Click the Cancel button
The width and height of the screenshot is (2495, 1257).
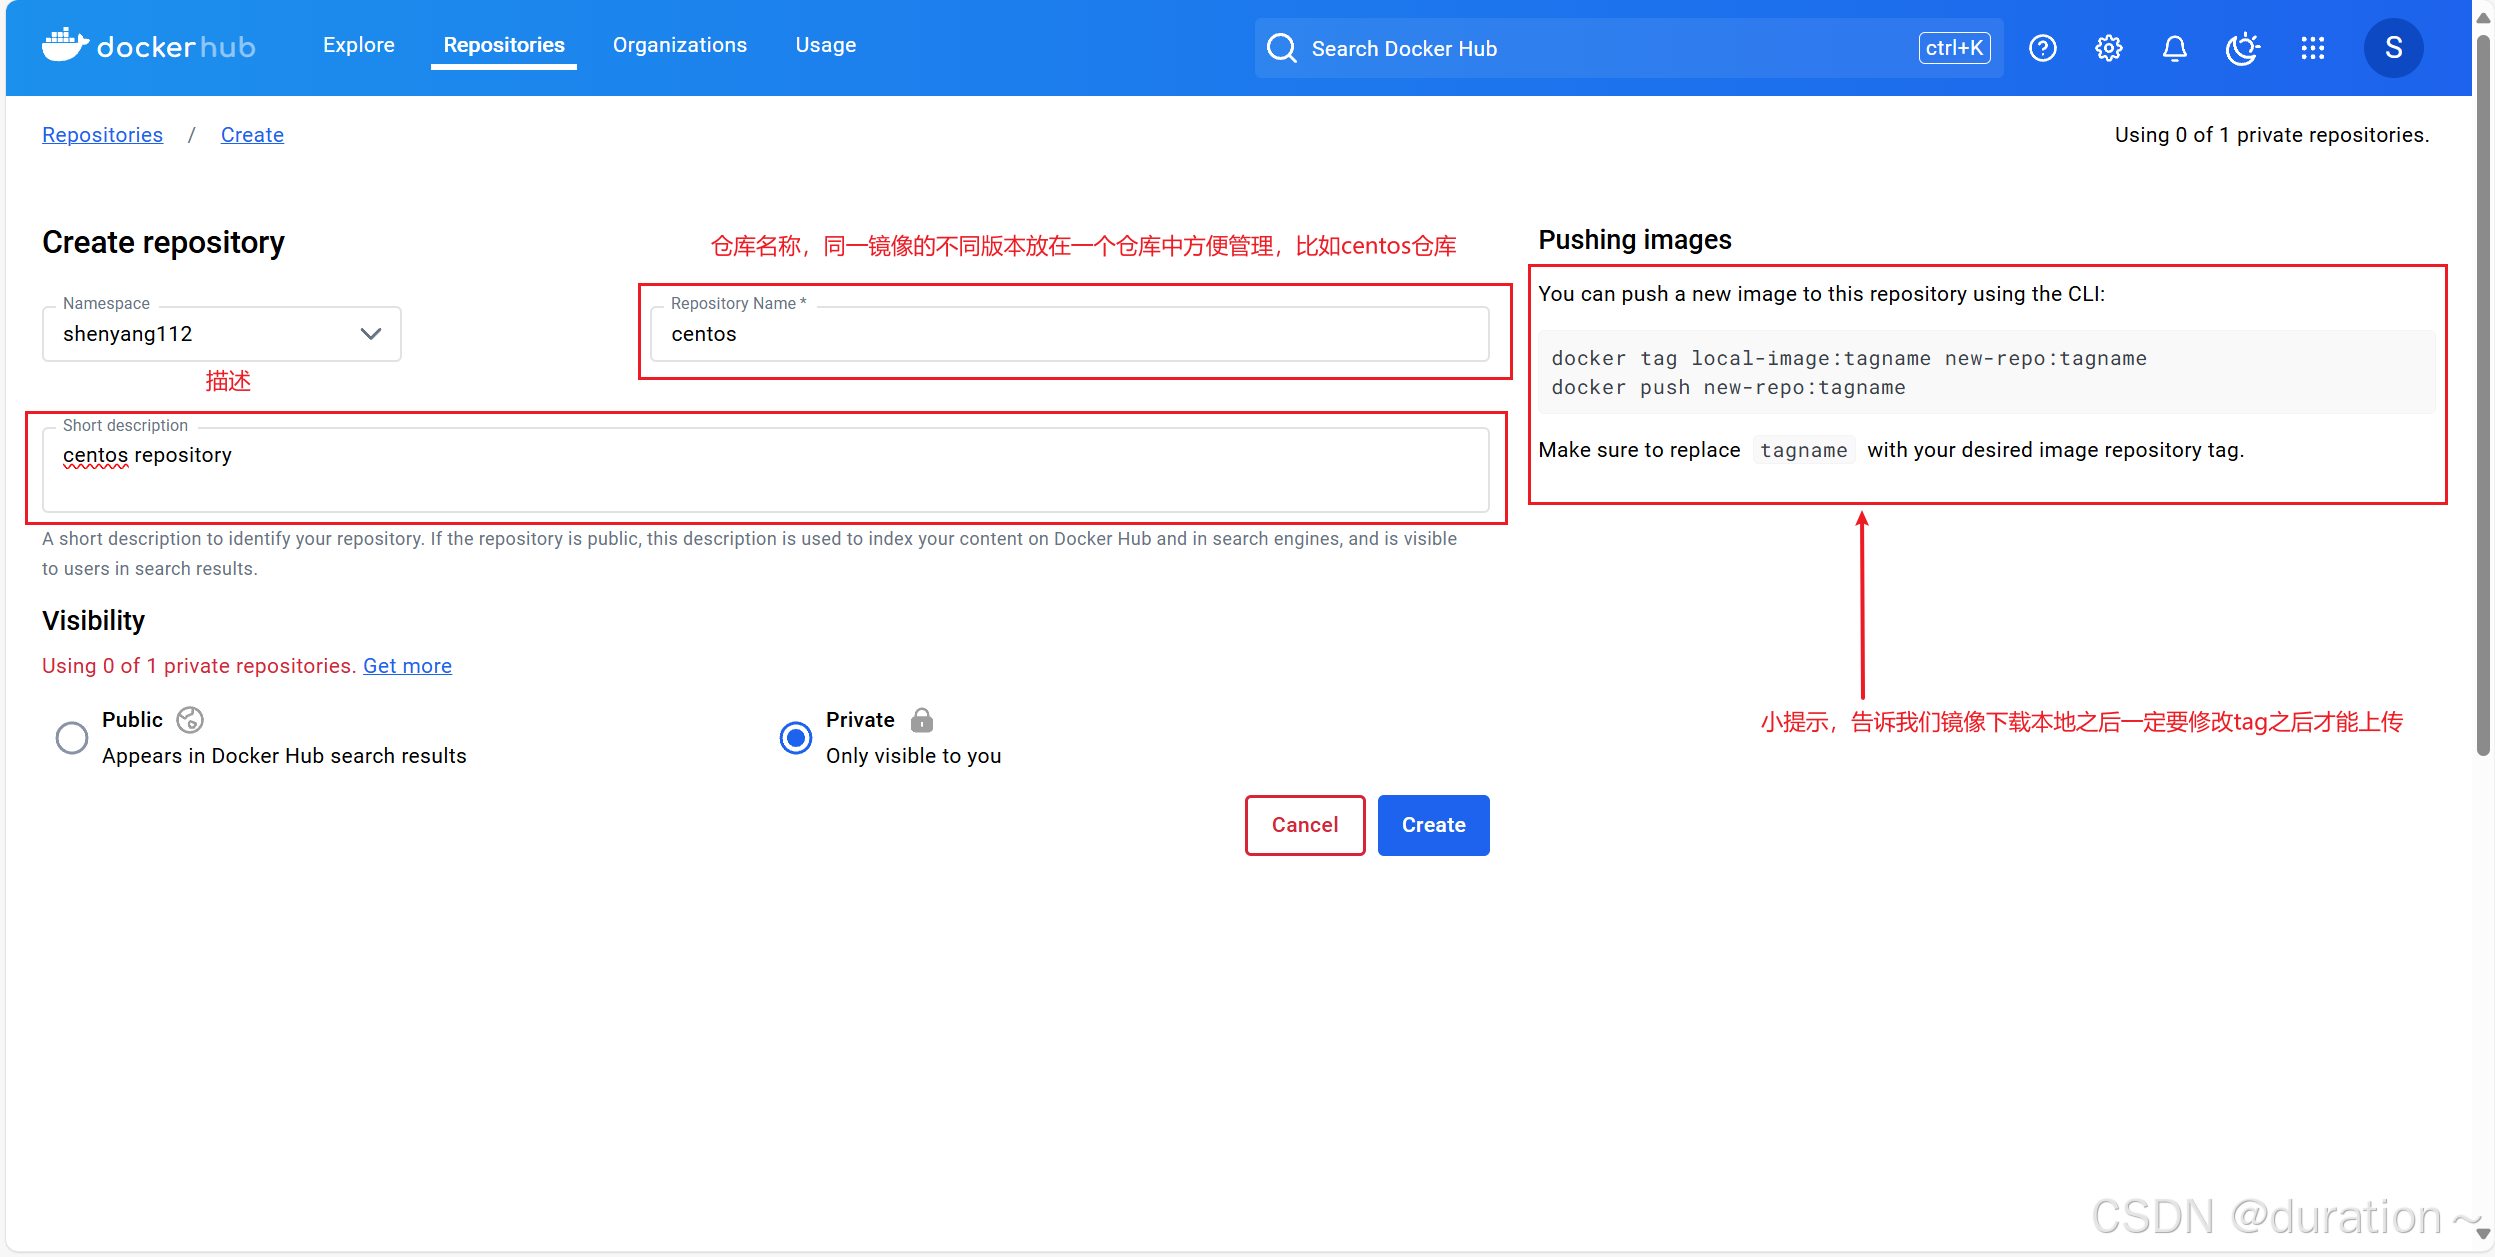1305,825
